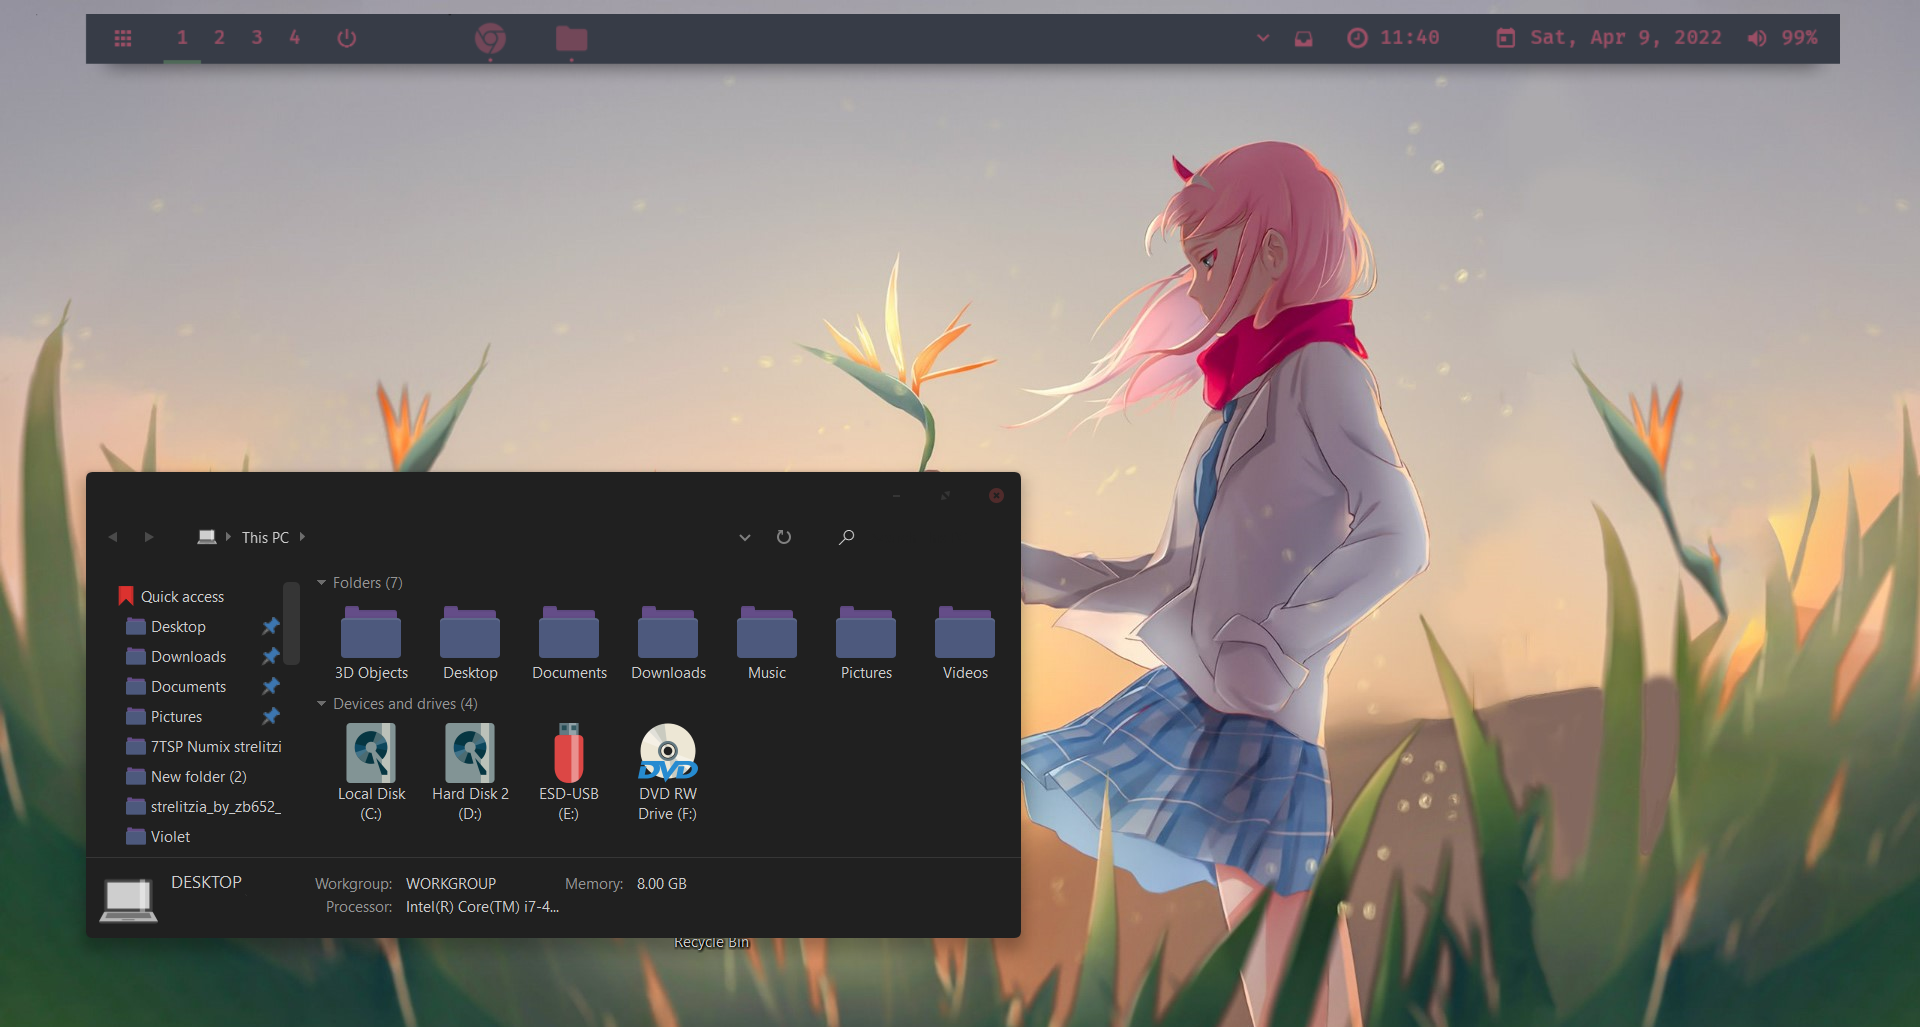The image size is (1920, 1027).
Task: Click the power icon in top bar
Action: point(347,38)
